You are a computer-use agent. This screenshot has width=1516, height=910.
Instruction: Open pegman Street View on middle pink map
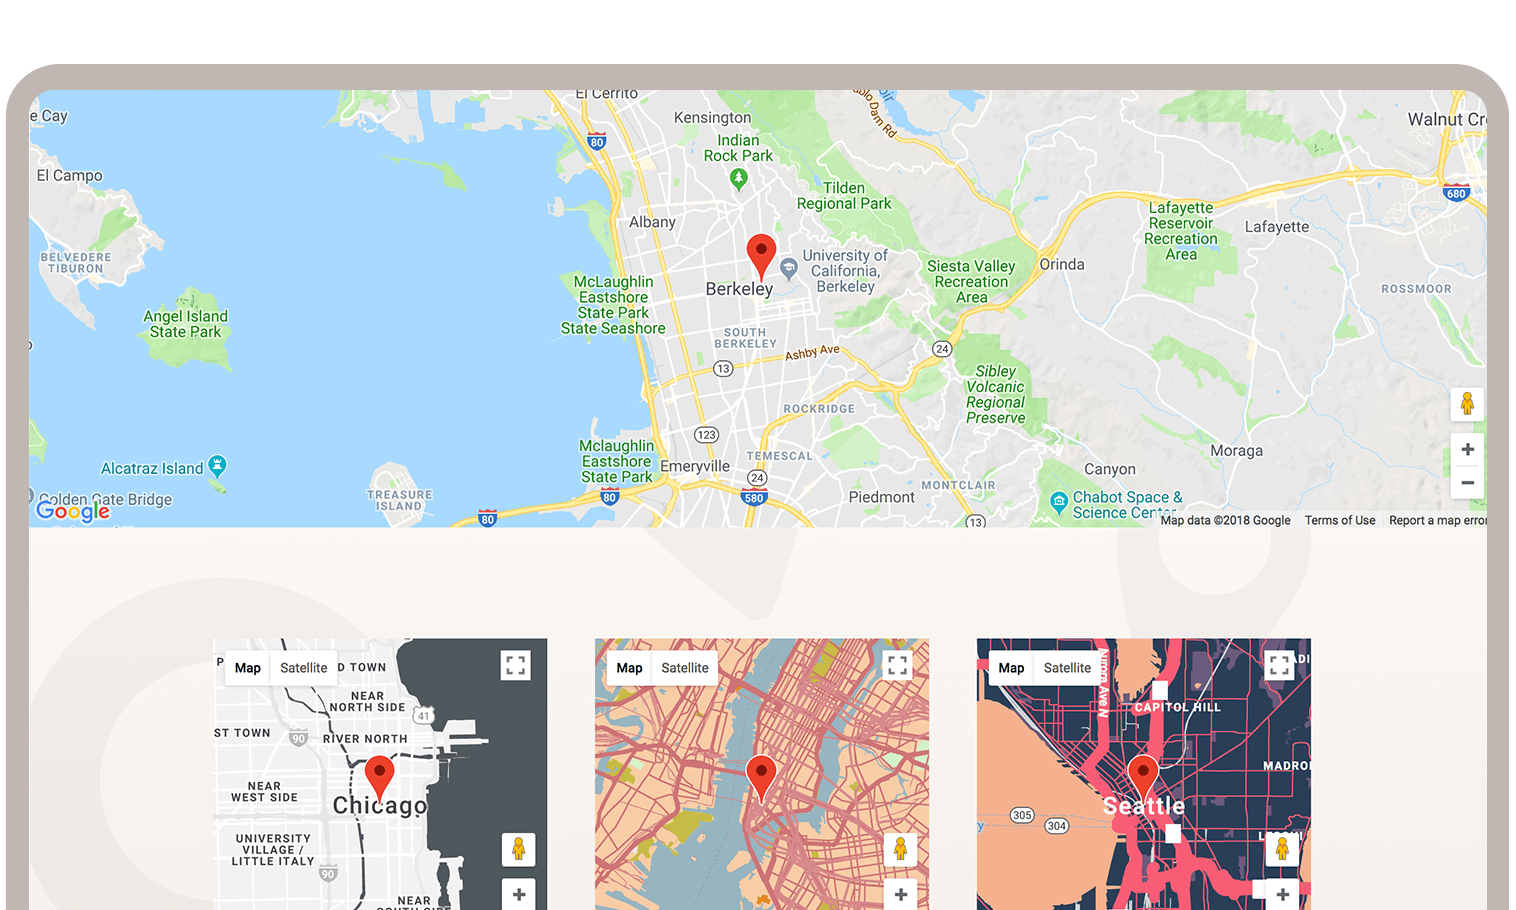pos(900,849)
